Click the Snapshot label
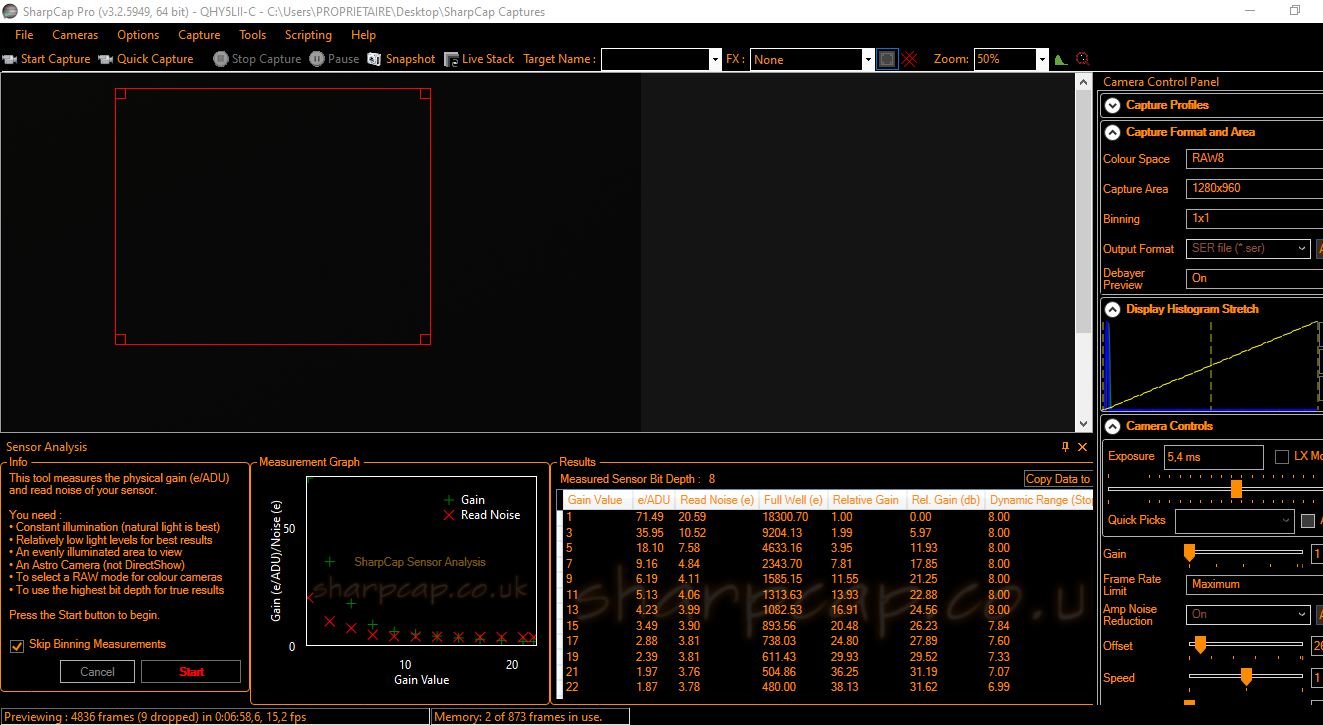 coord(410,59)
